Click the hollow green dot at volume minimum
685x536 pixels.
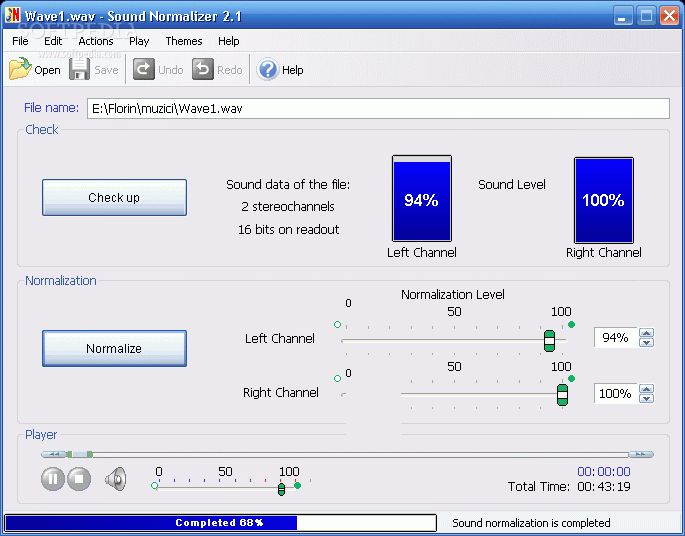pyautogui.click(x=154, y=485)
